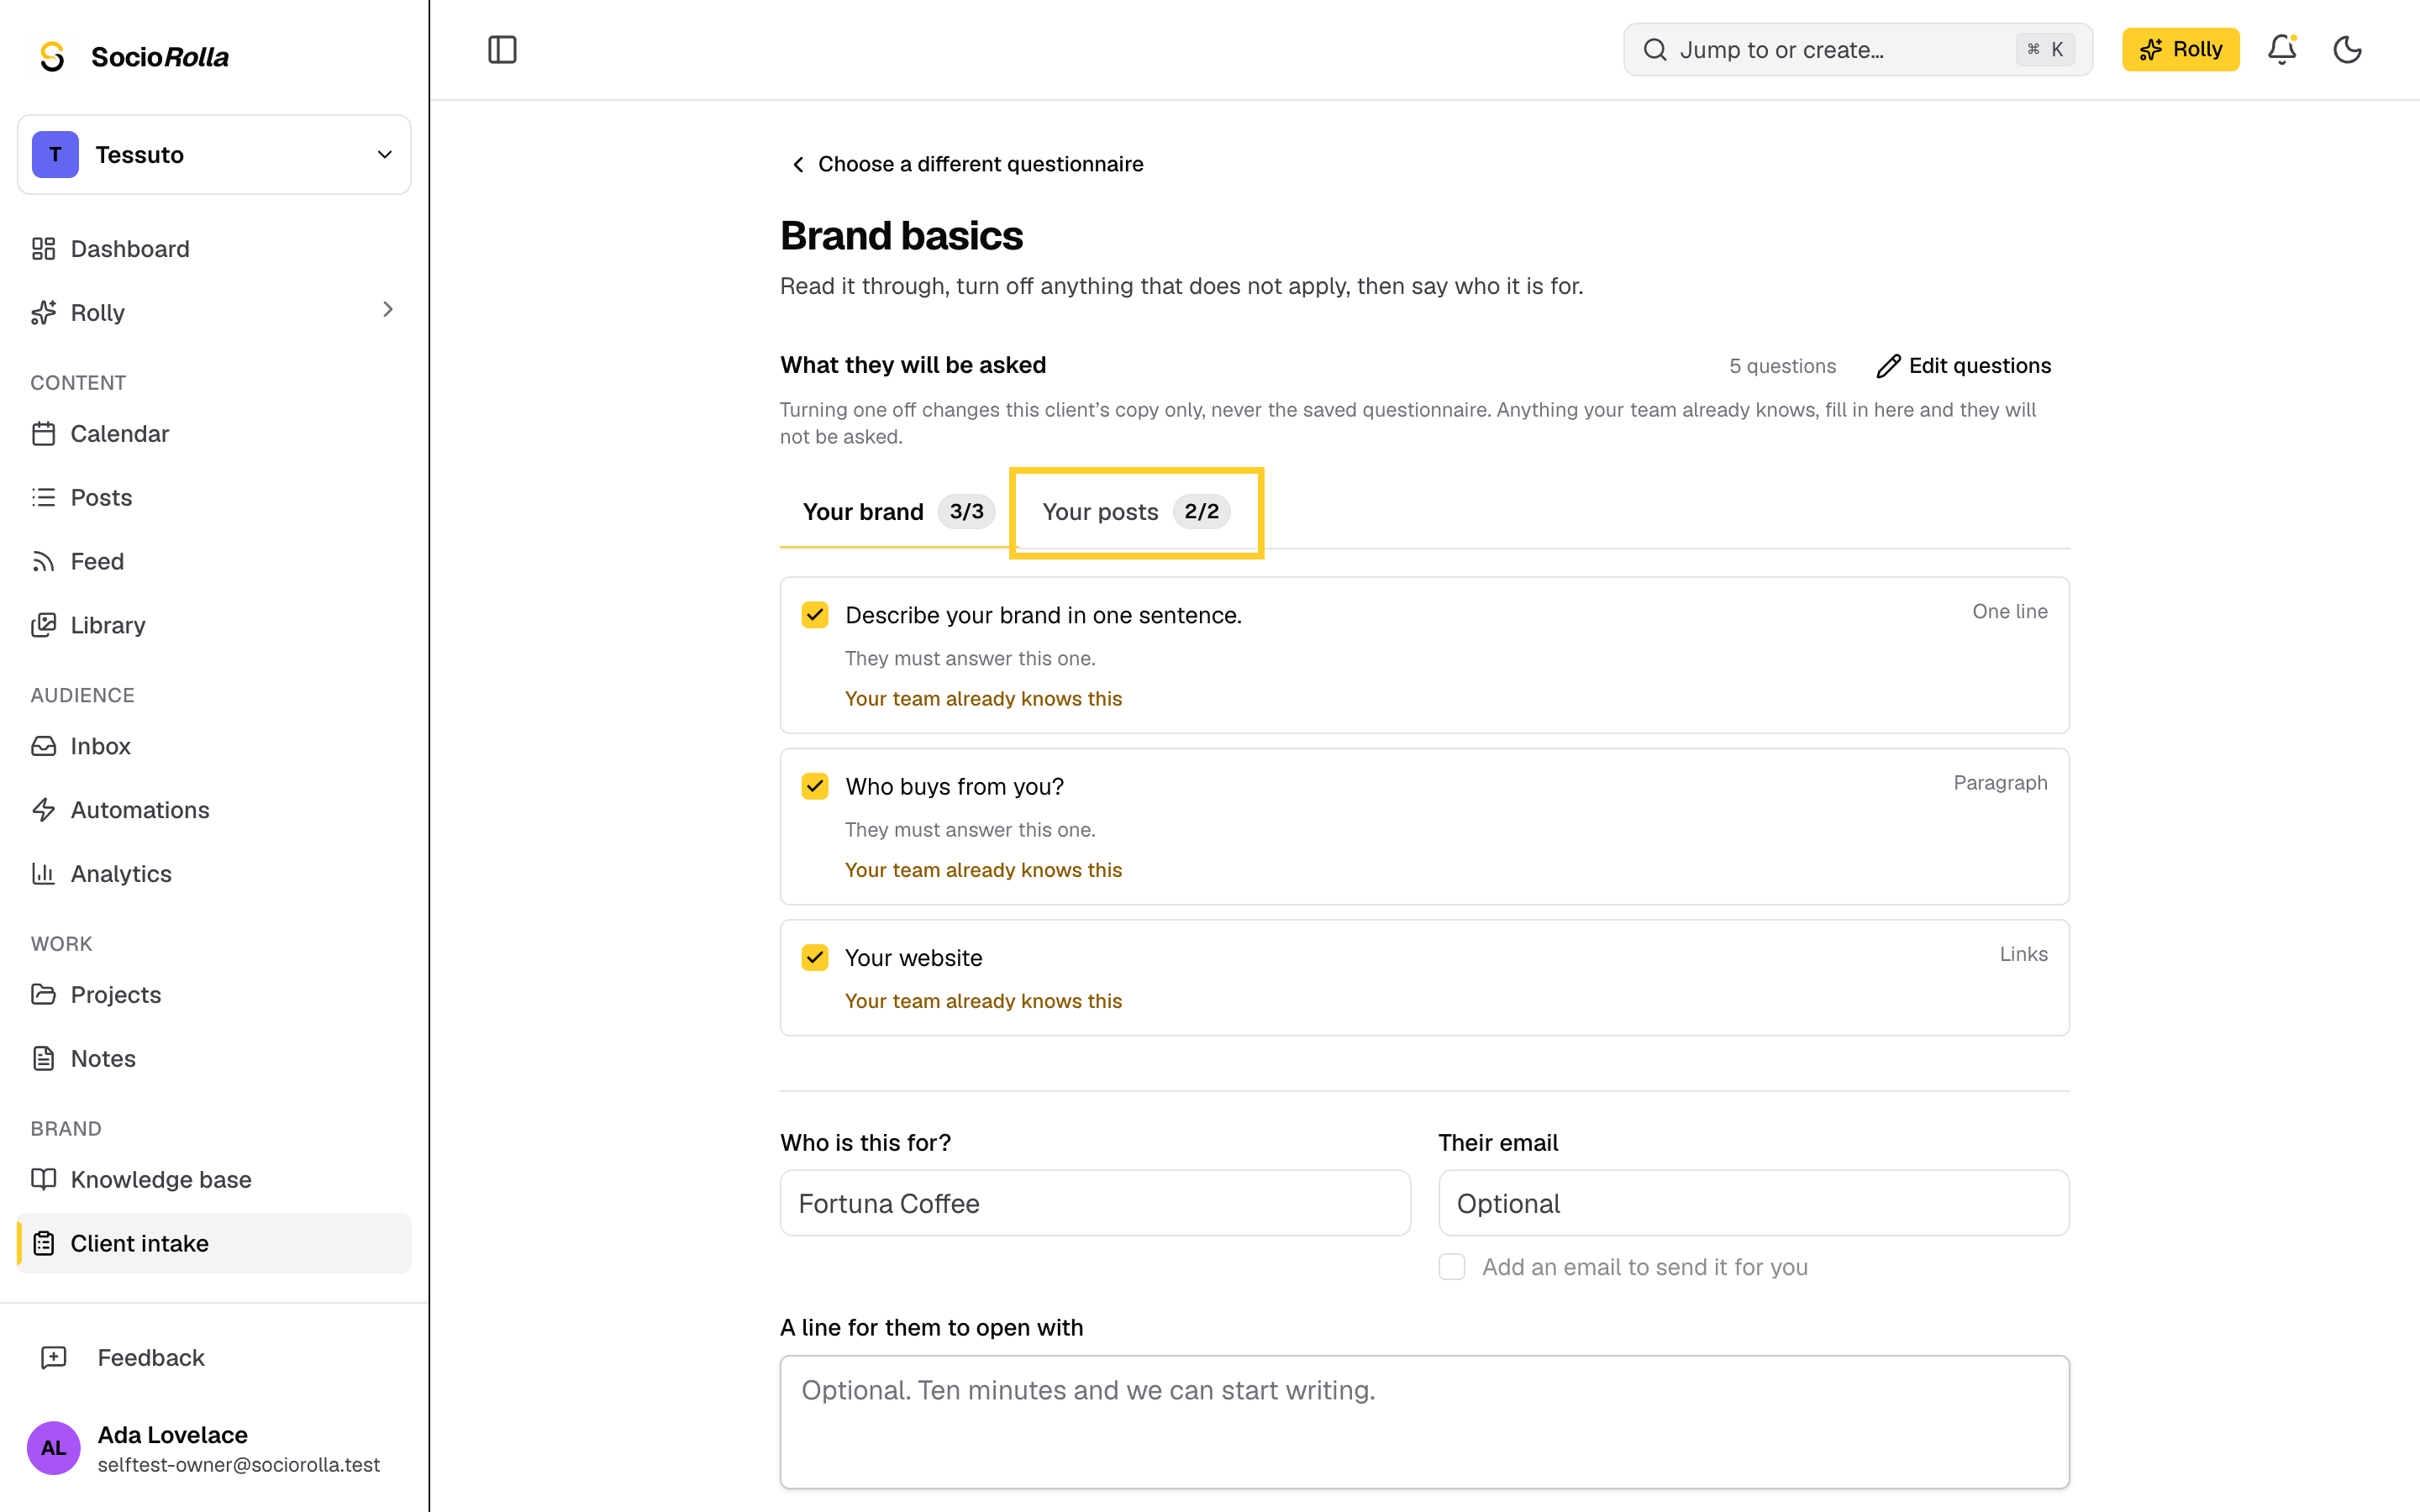
Task: Click the Automations lightning icon
Action: [x=43, y=810]
